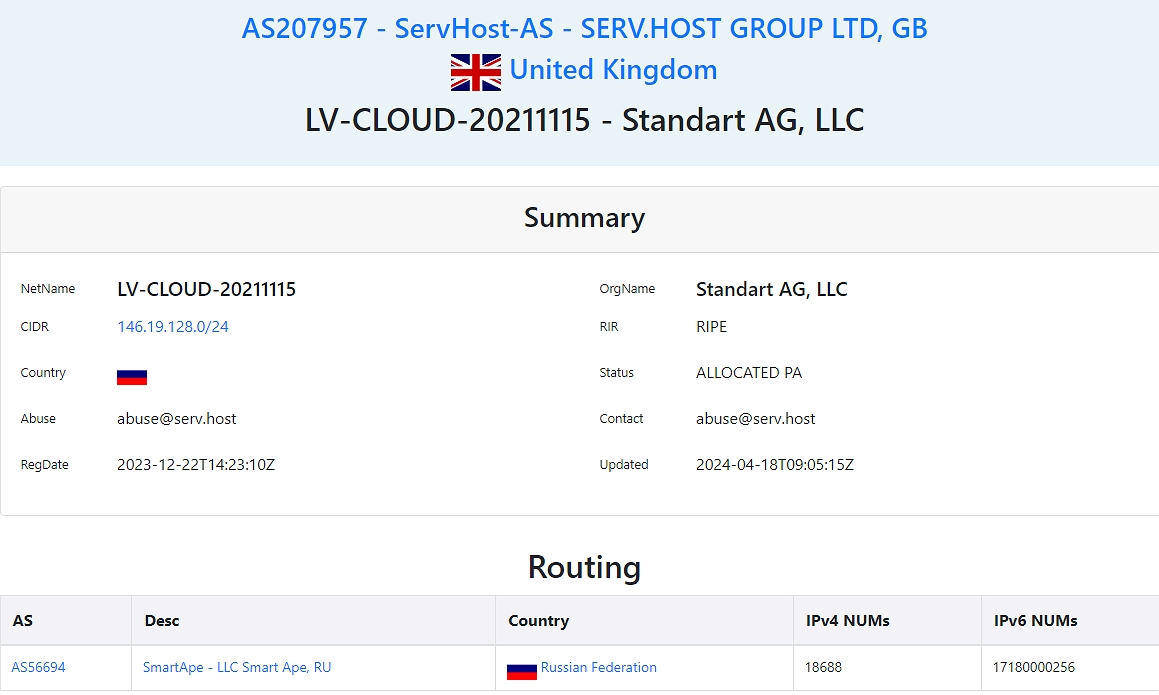The width and height of the screenshot is (1159, 695).
Task: Click the United Kingdom flag icon
Action: (476, 72)
